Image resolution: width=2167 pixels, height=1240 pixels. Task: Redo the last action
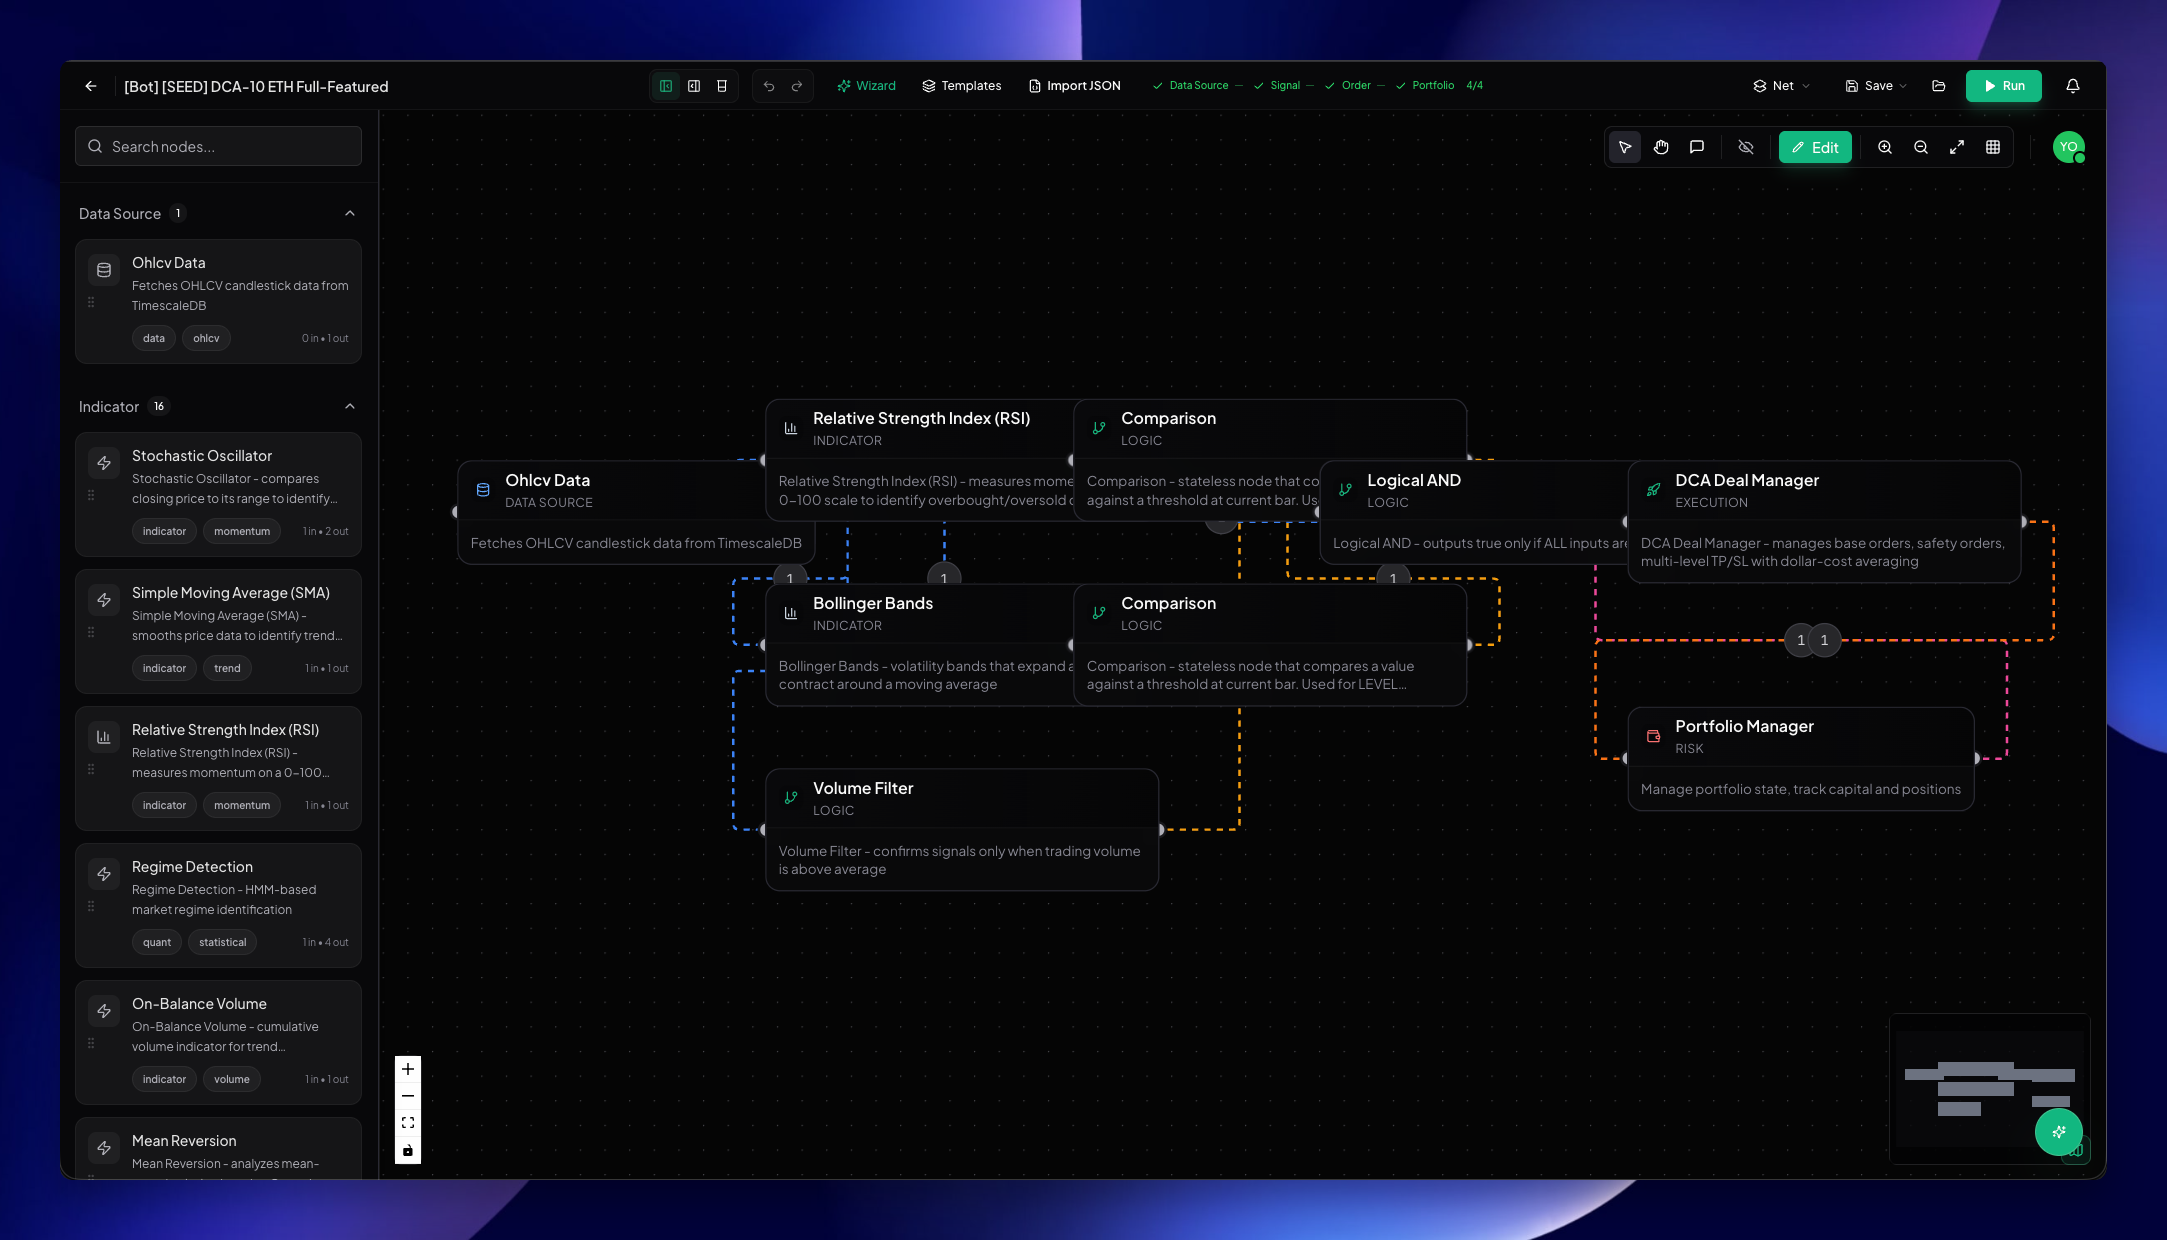(x=797, y=86)
